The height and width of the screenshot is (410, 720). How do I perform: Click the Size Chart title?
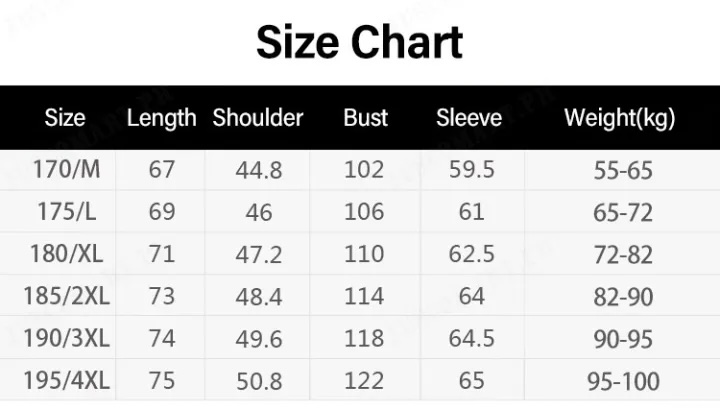pyautogui.click(x=359, y=42)
